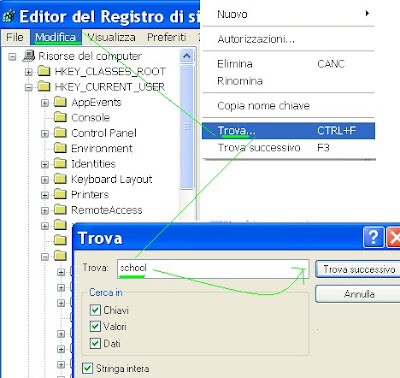Viewport: 400px width, 378px height.
Task: Open the File menu
Action: 15,37
